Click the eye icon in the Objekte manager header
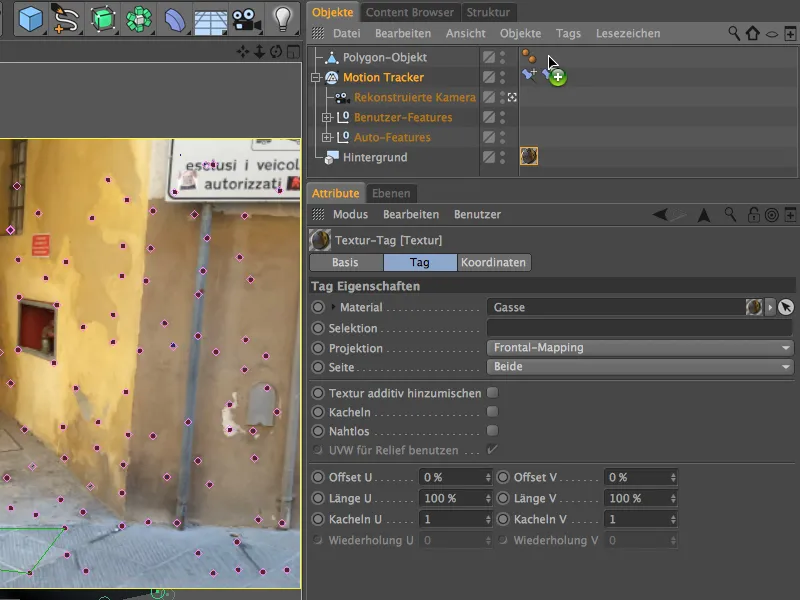 [772, 34]
